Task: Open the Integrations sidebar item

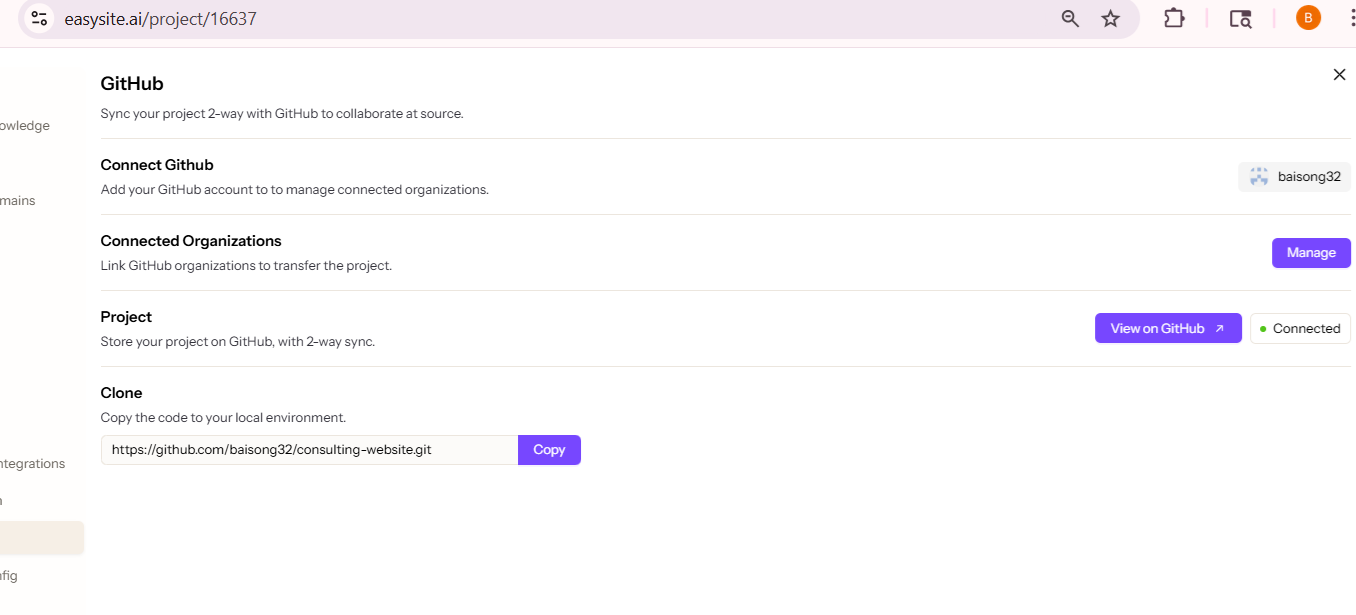Action: pyautogui.click(x=32, y=464)
